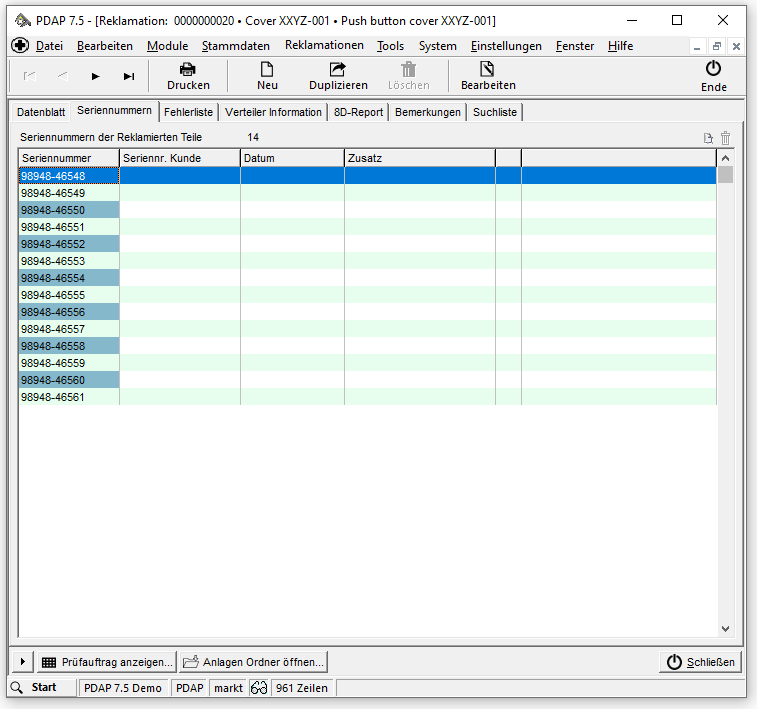Screen dimensions: 757x709
Task: Click the Löschen trash icon in toolbar
Action: (x=408, y=70)
